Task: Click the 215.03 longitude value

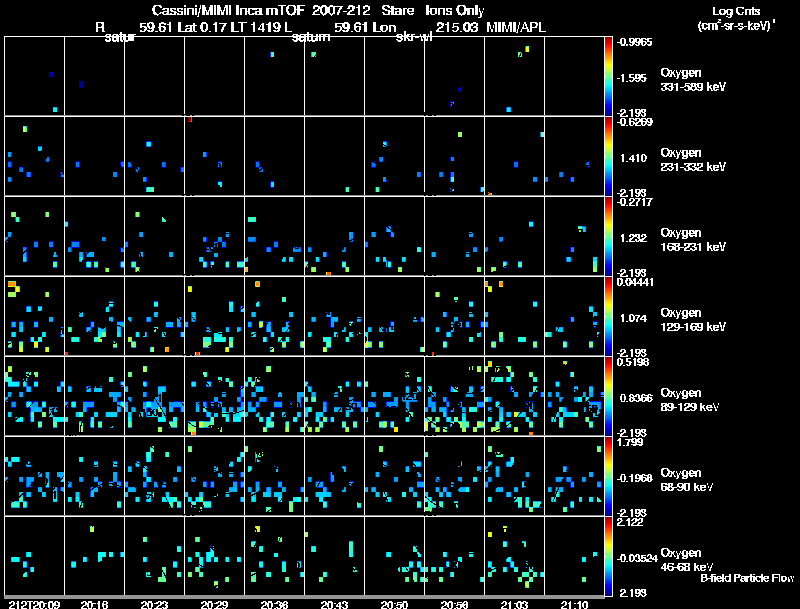Action: point(457,27)
